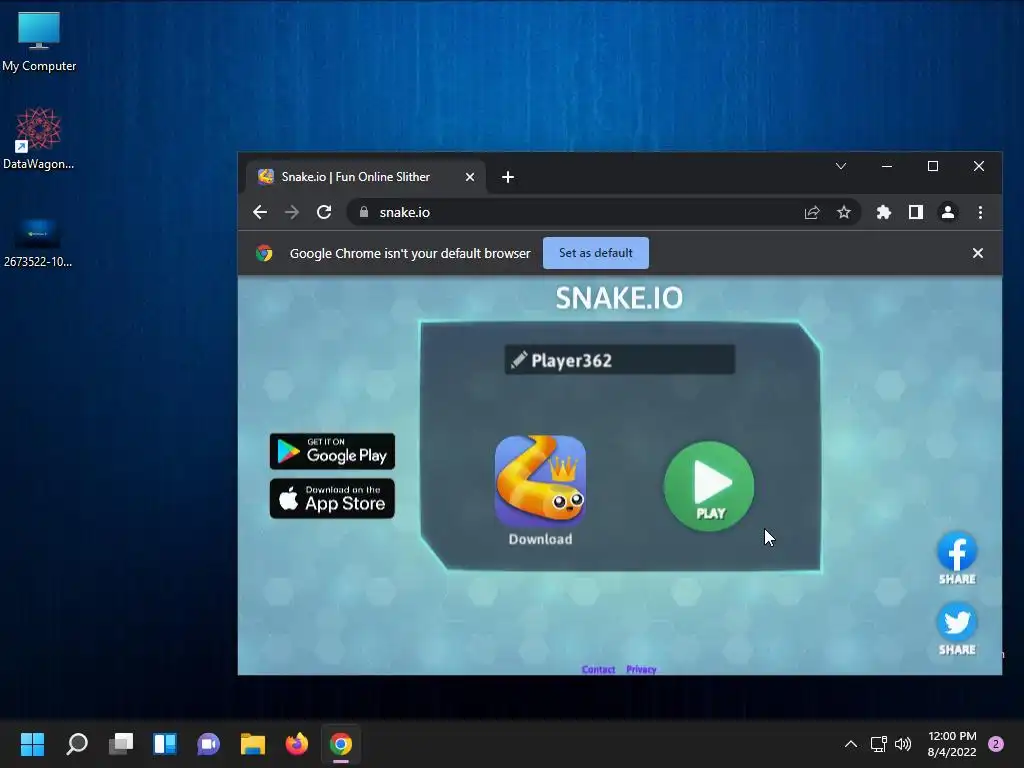Image resolution: width=1024 pixels, height=768 pixels.
Task: Open Chrome's three-dot menu
Action: coord(980,212)
